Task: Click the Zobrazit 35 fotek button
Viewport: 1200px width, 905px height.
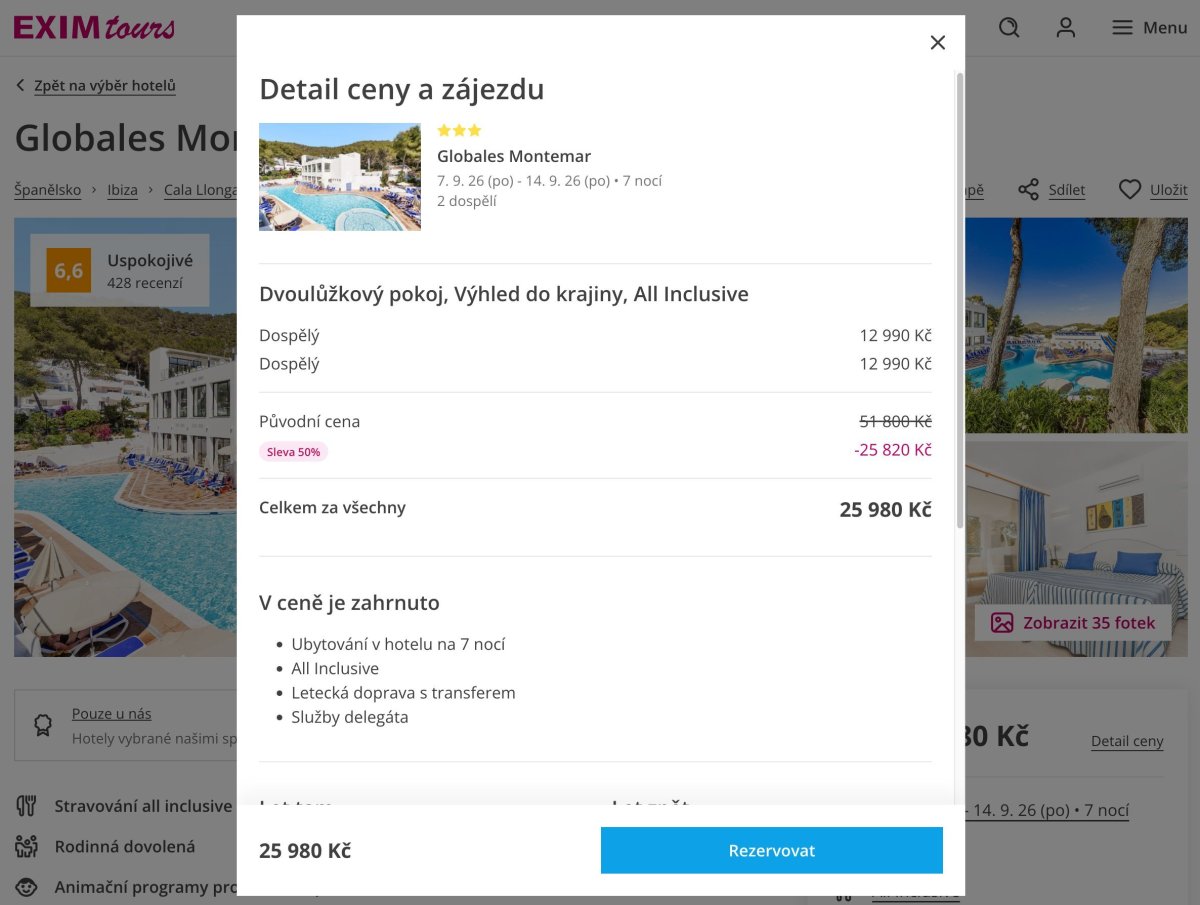Action: [1072, 623]
